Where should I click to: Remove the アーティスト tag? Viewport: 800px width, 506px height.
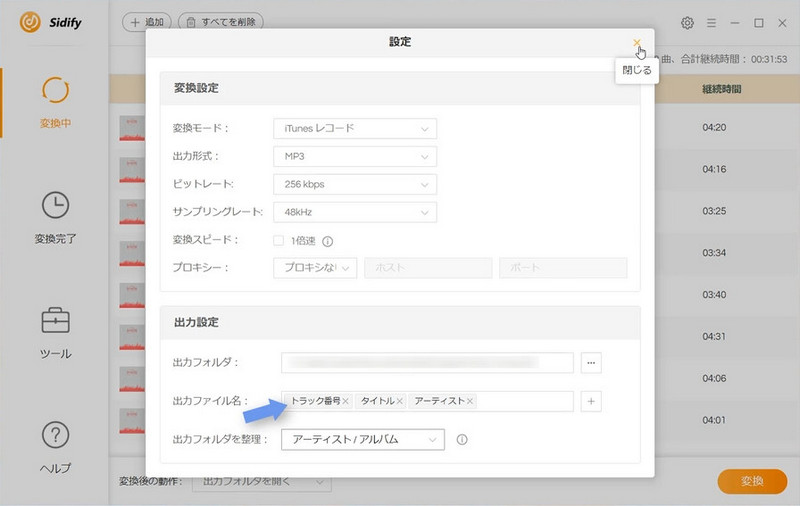(470, 401)
